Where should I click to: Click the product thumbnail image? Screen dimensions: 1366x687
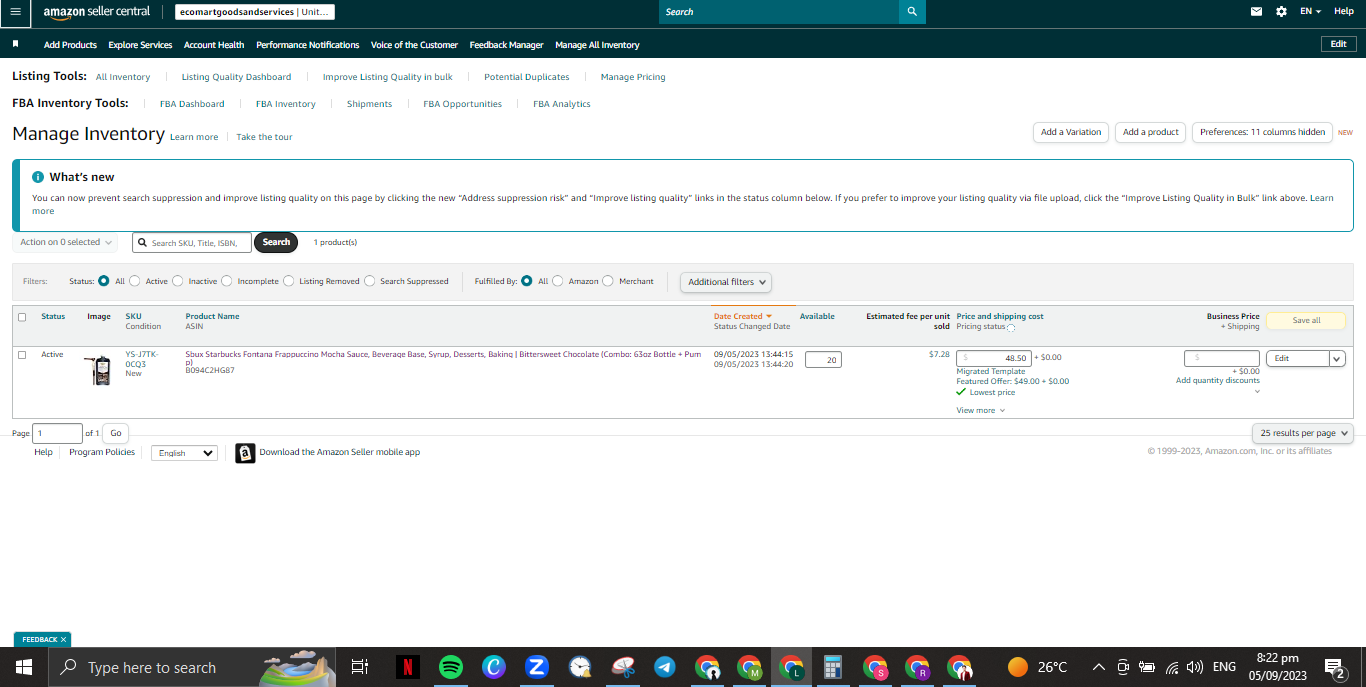pyautogui.click(x=99, y=369)
